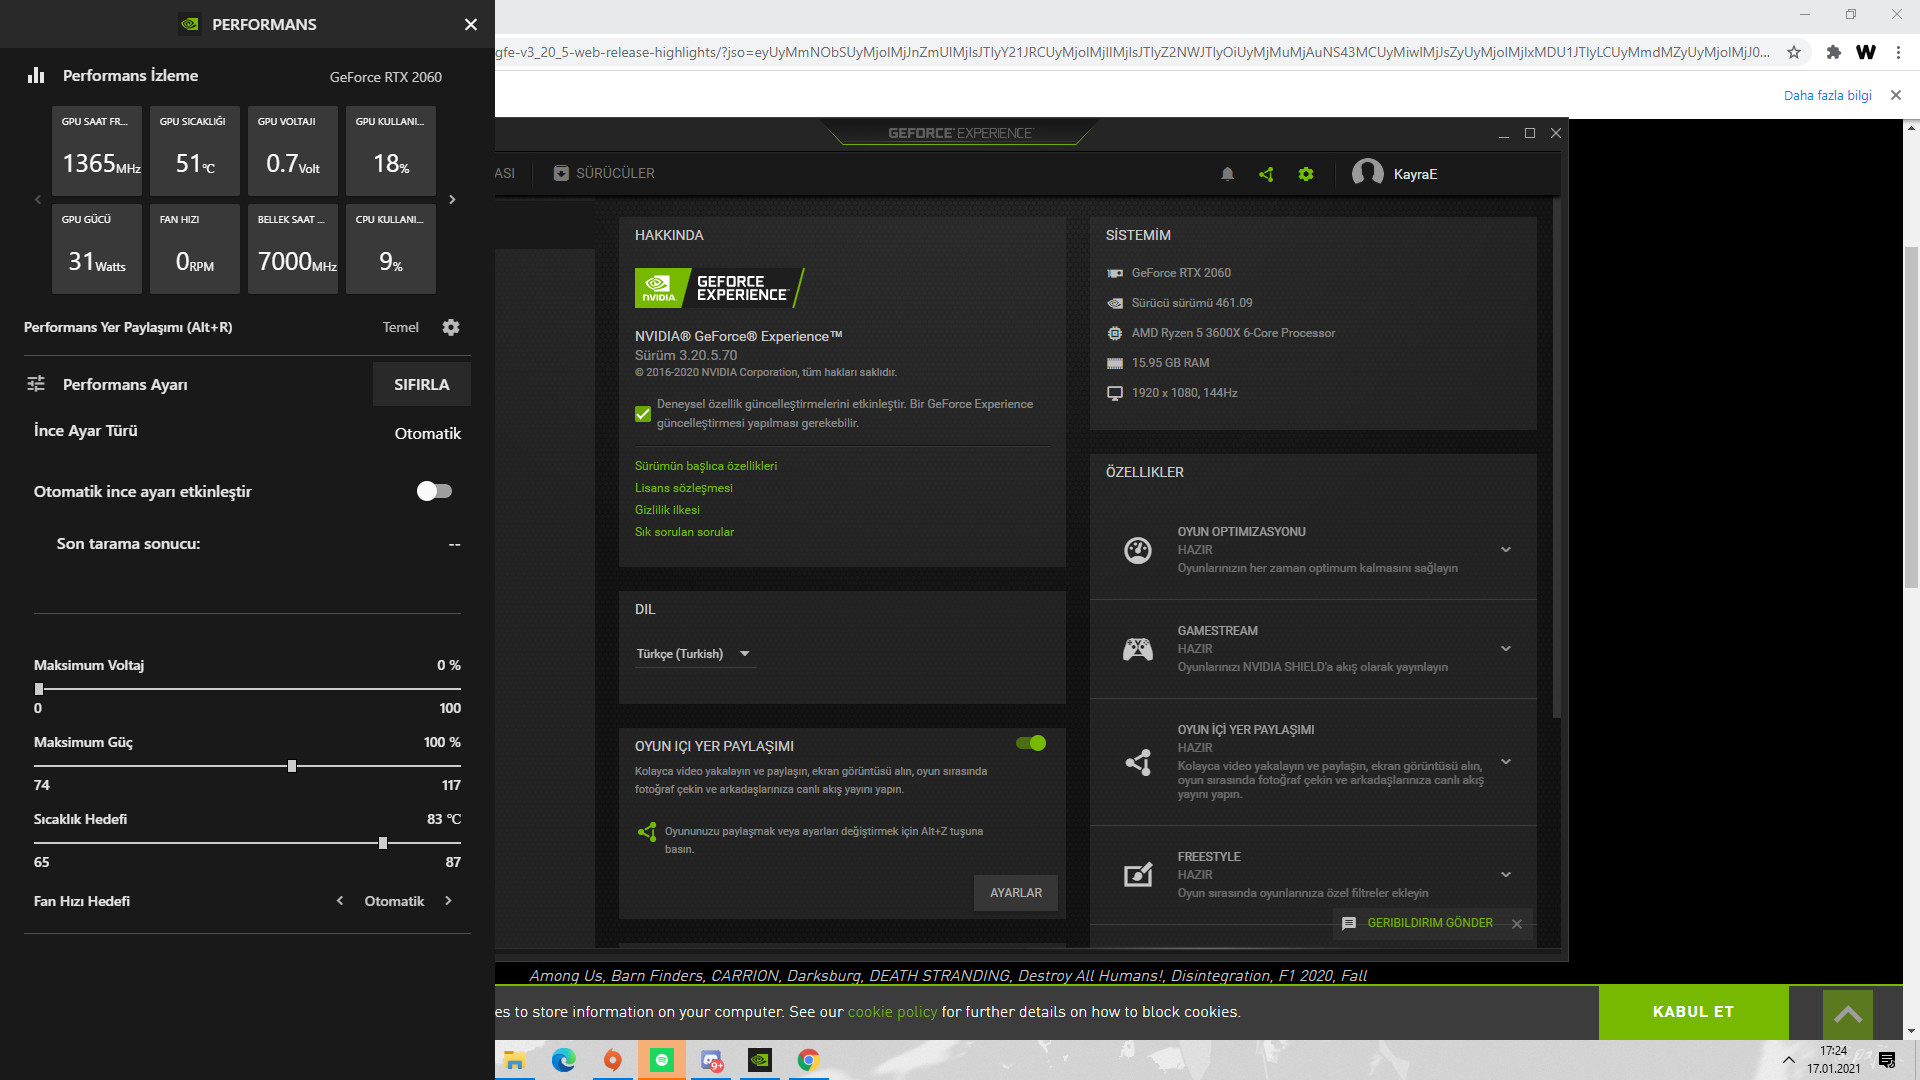Open Performans Yer Paylaşımı gear settings
This screenshot has height=1080, width=1920.
[x=451, y=327]
